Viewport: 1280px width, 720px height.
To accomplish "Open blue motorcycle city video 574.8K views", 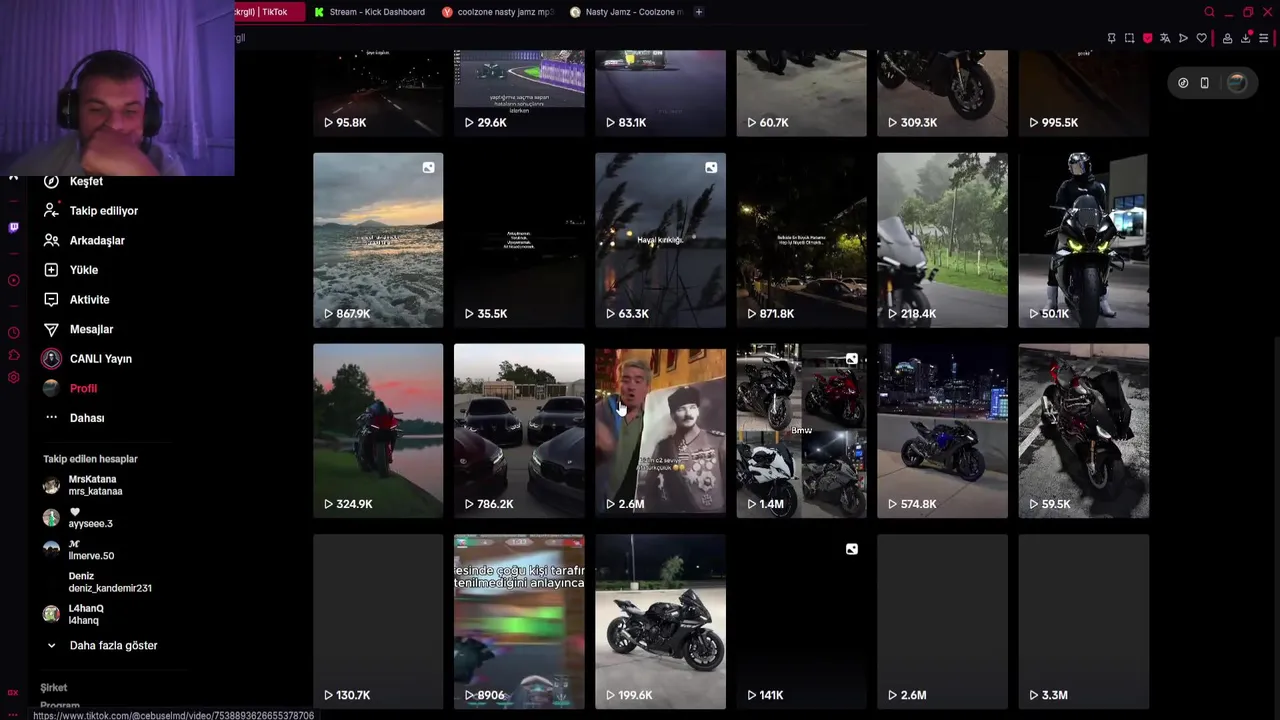I will 942,431.
